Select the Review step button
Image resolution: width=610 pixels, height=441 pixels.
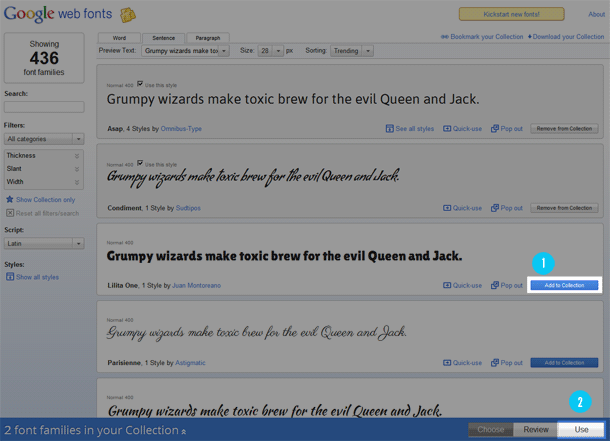[x=536, y=429]
